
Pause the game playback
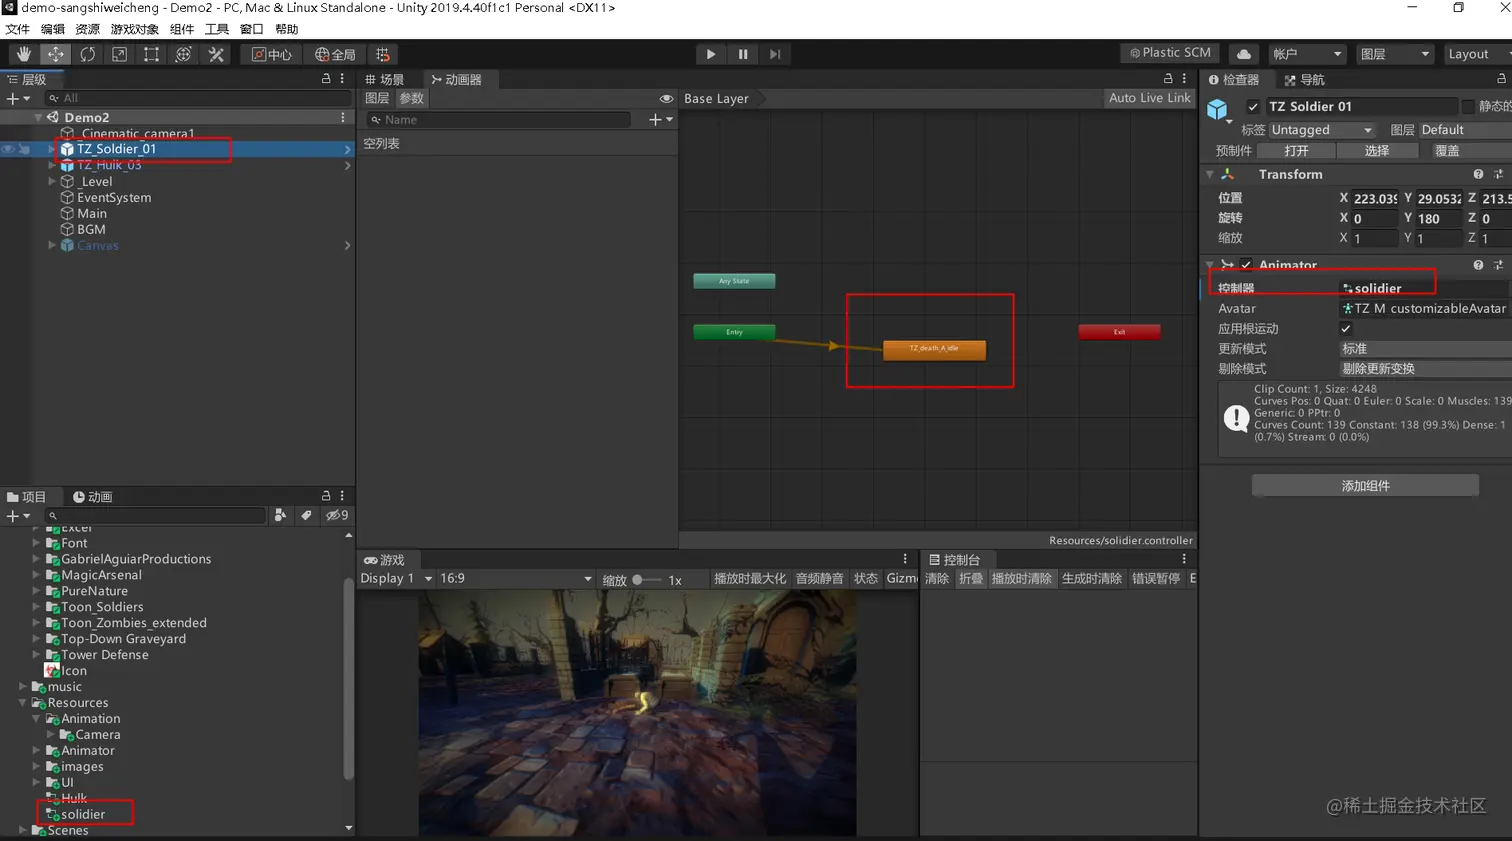click(x=742, y=54)
